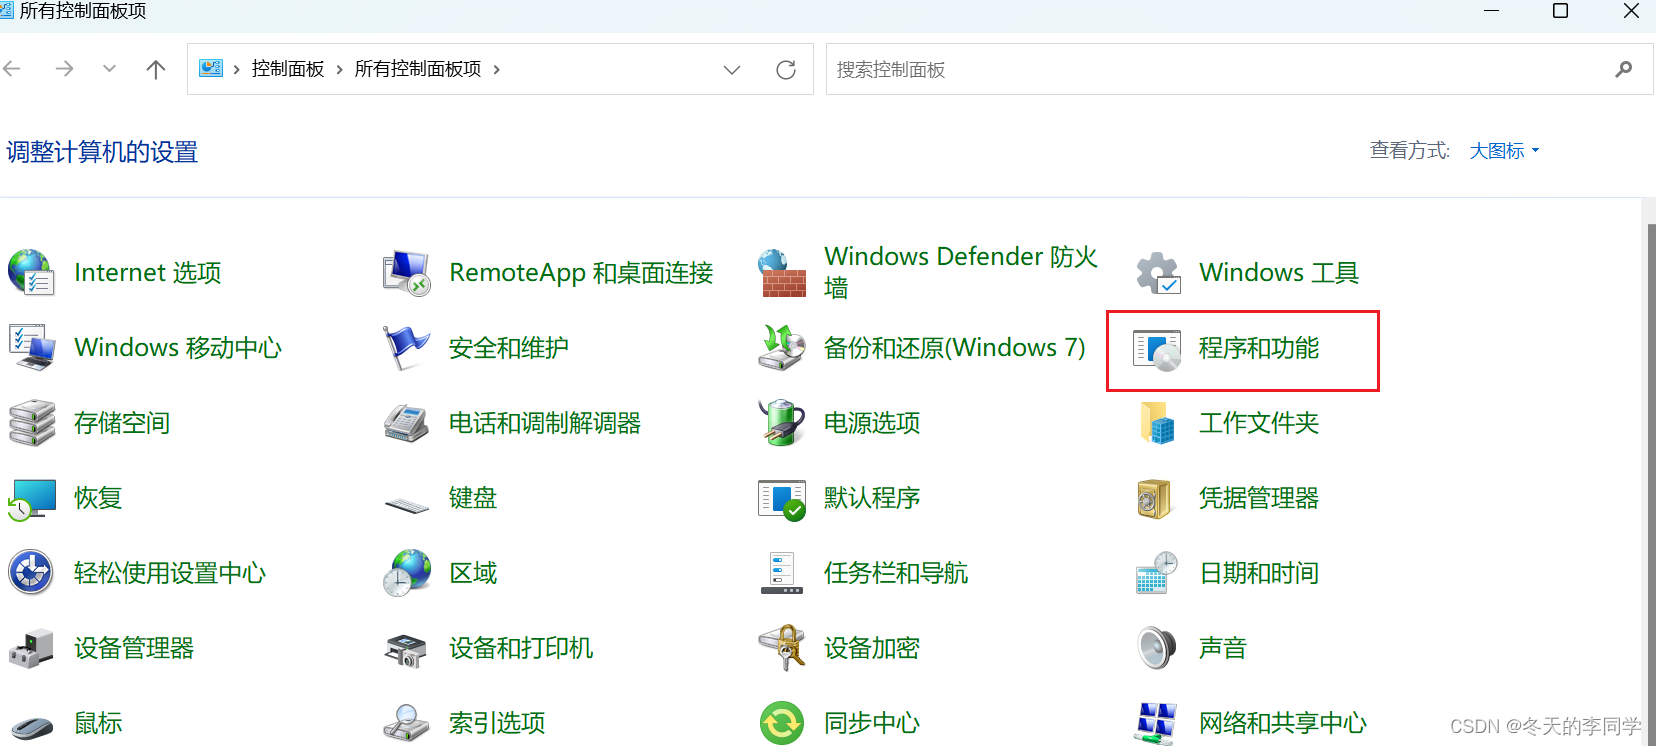Click the 调整计算机的设置 heading text
Image resolution: width=1656 pixels, height=746 pixels.
(x=102, y=152)
